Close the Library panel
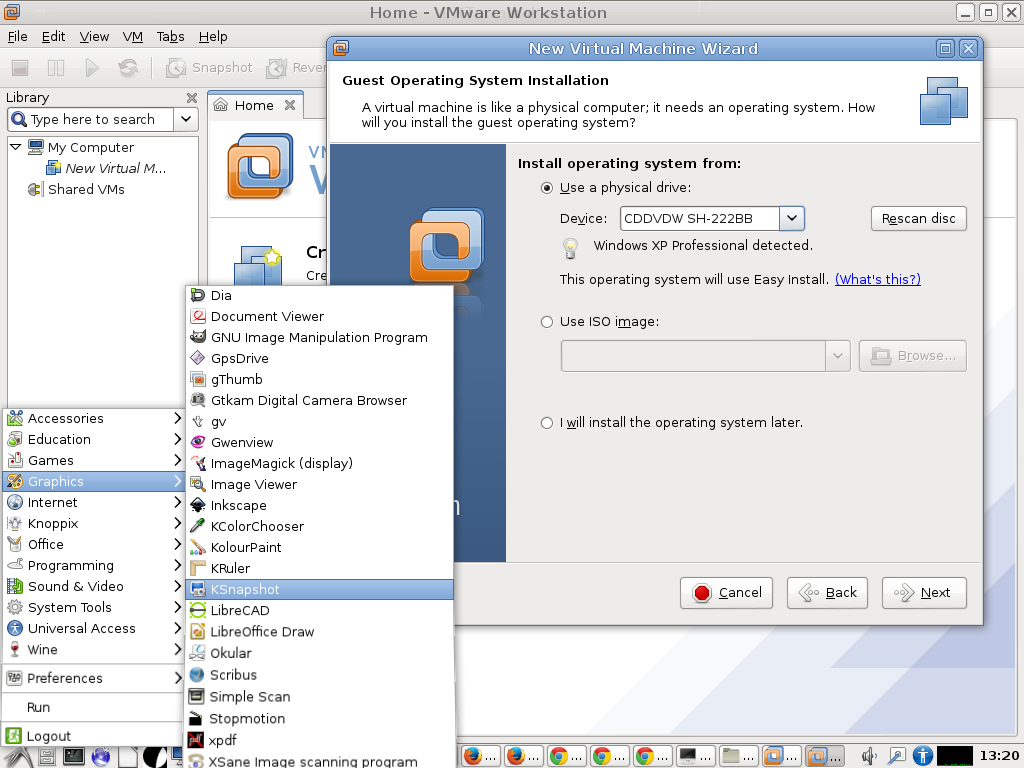 click(191, 97)
